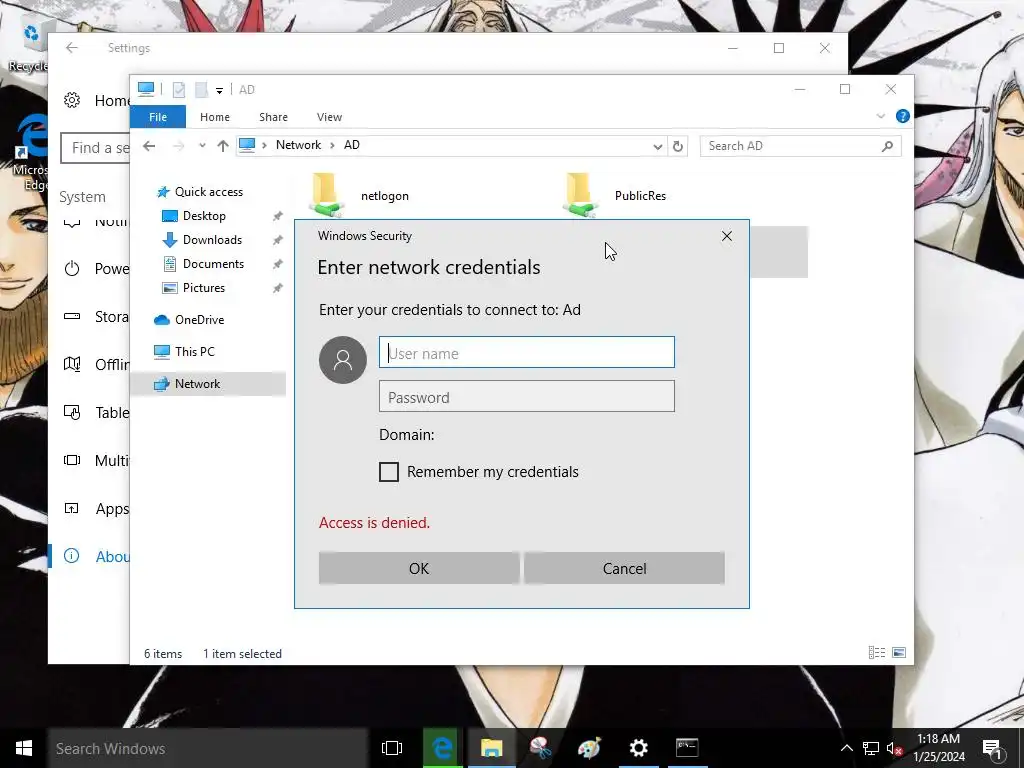Expand the address bar history dropdown
Screen dimensions: 1024x768
click(657, 146)
